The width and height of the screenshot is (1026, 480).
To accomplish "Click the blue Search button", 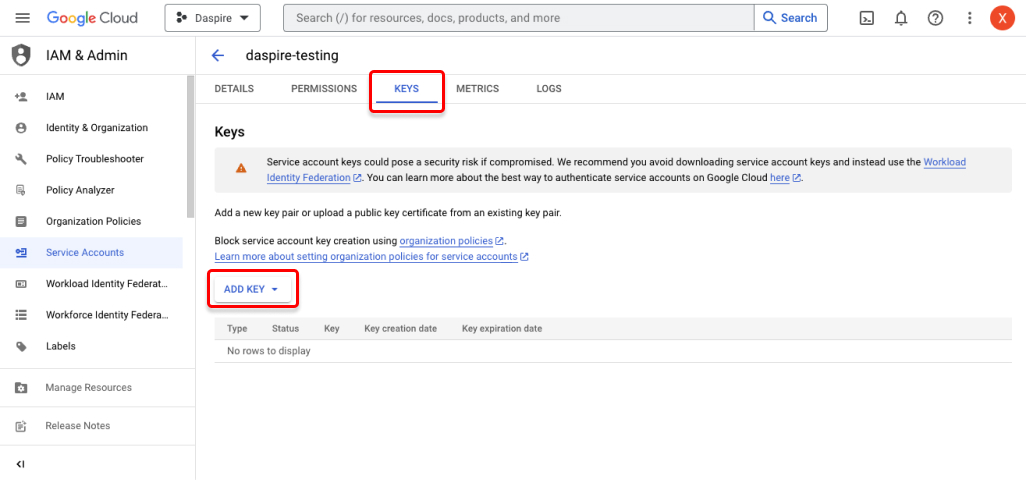I will tap(790, 18).
